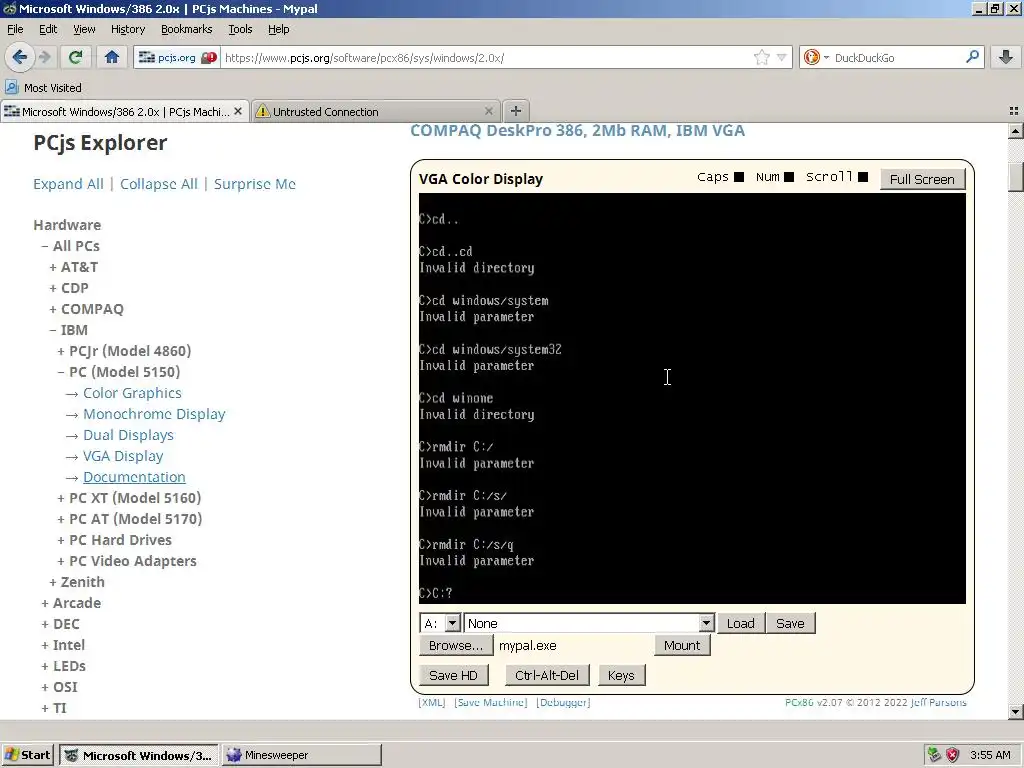Image resolution: width=1024 pixels, height=768 pixels.
Task: Open the Monochrome Display link
Action: pos(154,414)
